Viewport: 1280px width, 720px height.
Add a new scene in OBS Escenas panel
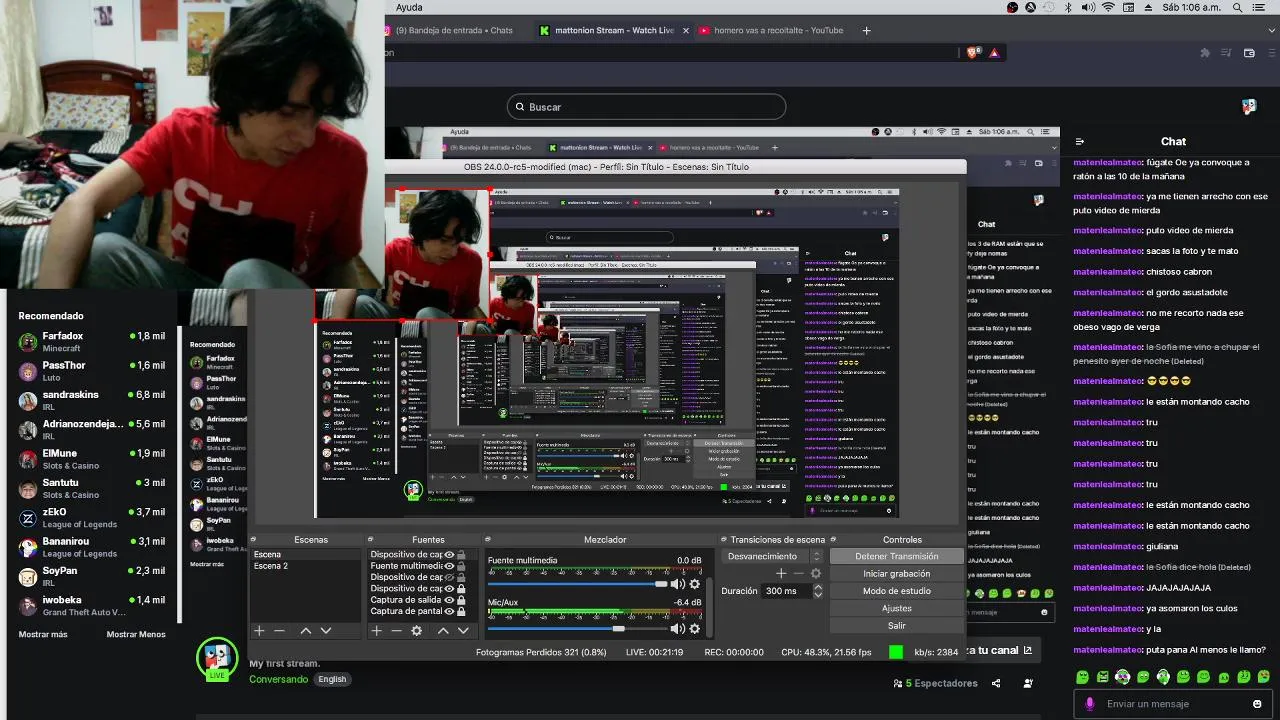[x=259, y=631]
